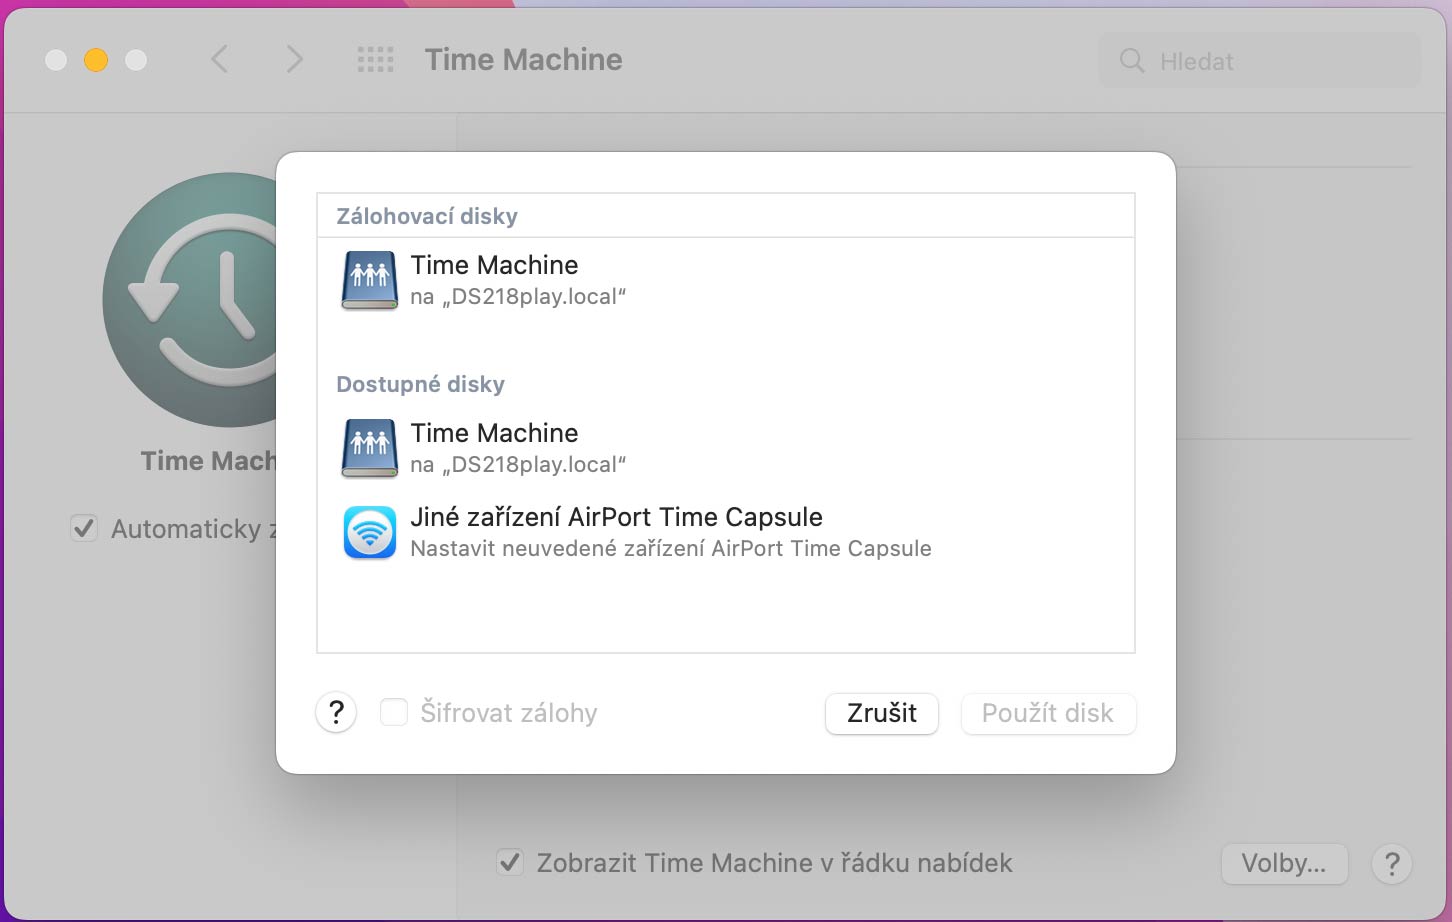Click the shared disk icon under Dostupné disky

pos(370,448)
